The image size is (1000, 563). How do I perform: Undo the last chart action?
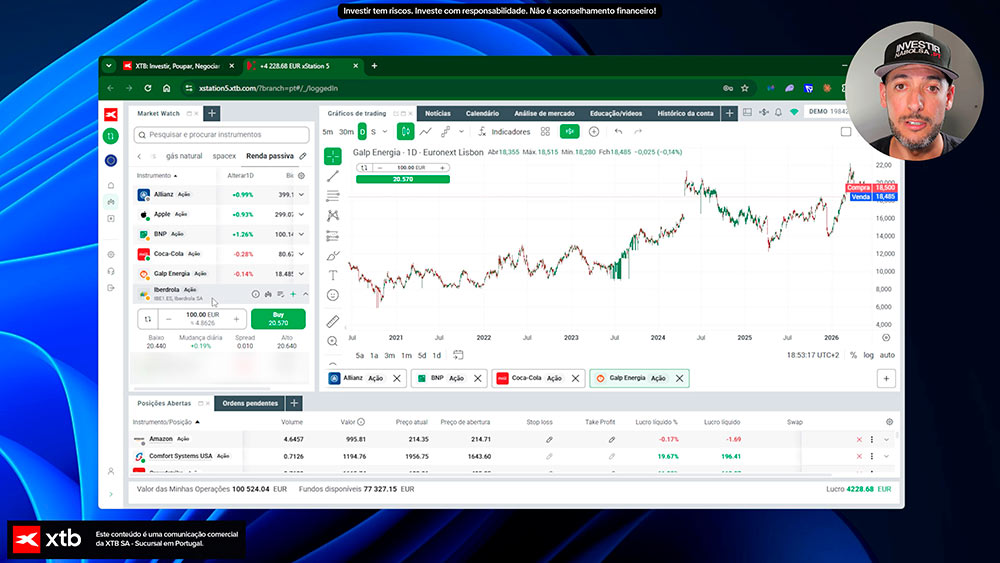[x=618, y=131]
